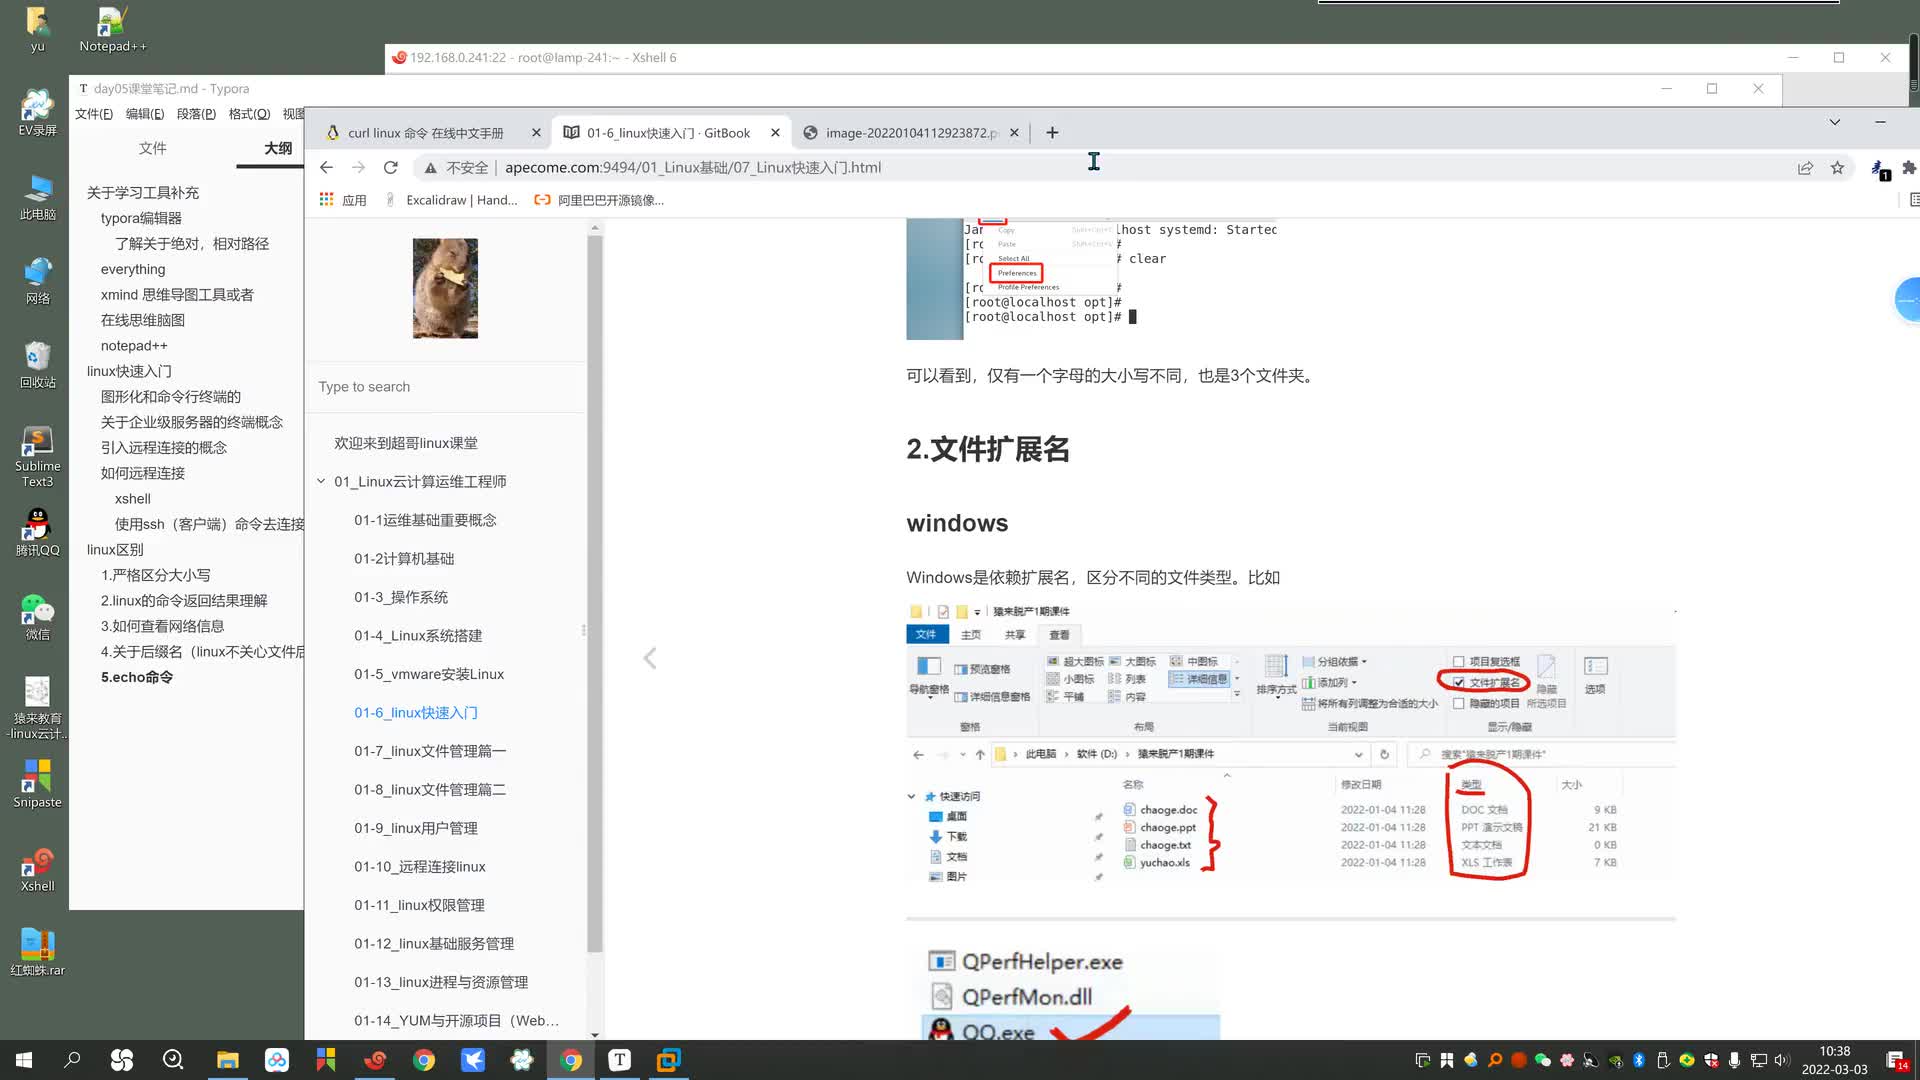
Task: Click the 01-6_Linux快速入门 sidebar link
Action: click(x=417, y=711)
